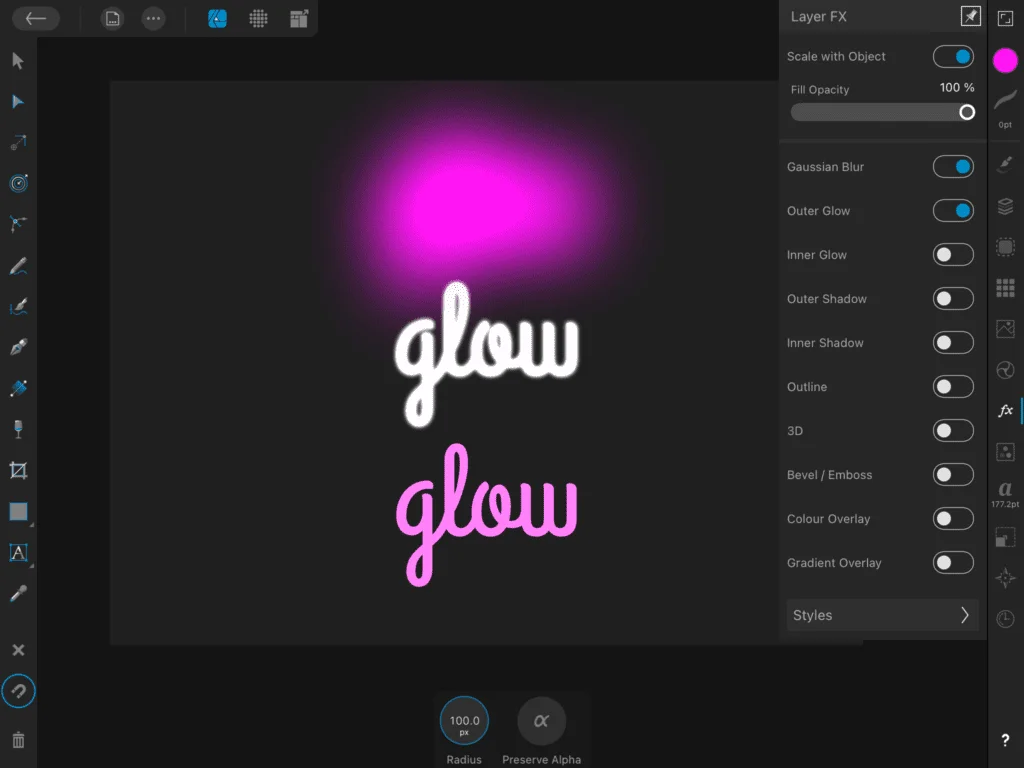The width and height of the screenshot is (1024, 768).
Task: Open the Layers studio panel
Action: click(x=1005, y=207)
